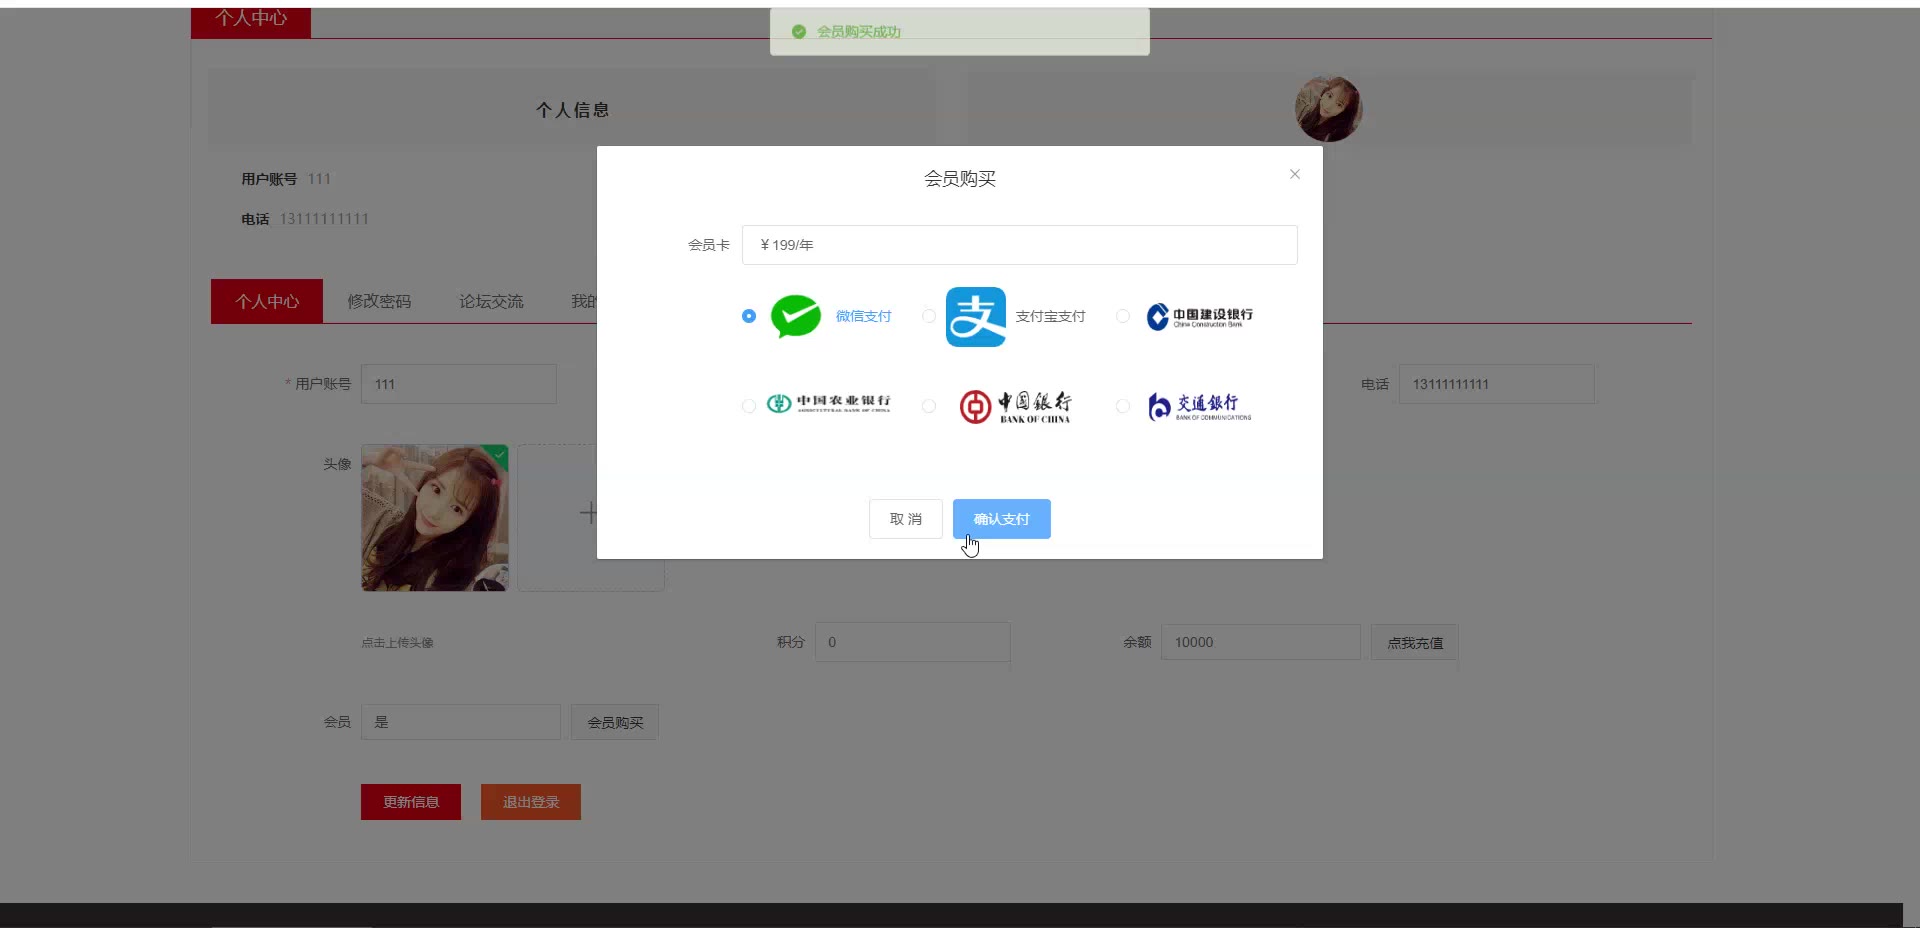The width and height of the screenshot is (1920, 928).
Task: Click the Agricultural Bank of China logo
Action: pos(828,403)
